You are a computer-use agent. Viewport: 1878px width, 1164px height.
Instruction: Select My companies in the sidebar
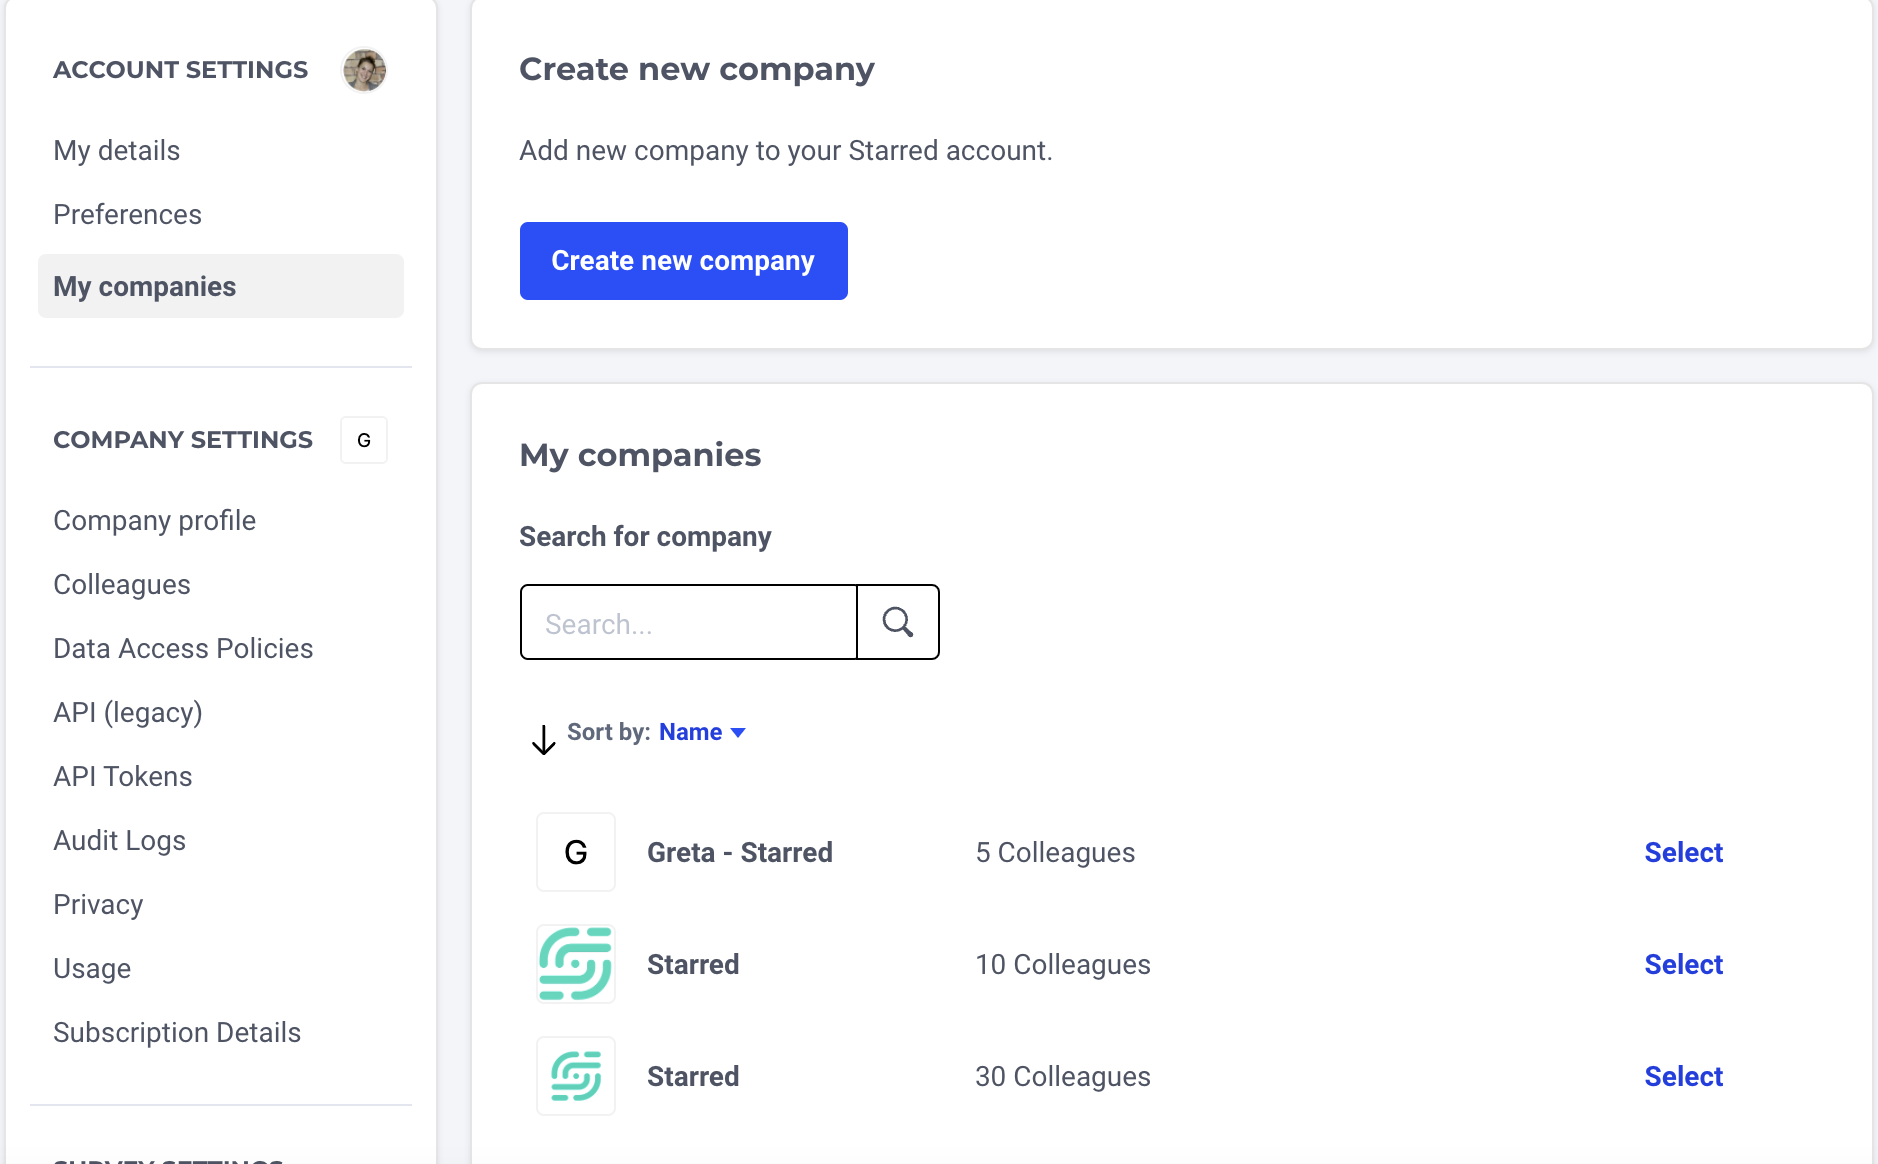coord(221,286)
